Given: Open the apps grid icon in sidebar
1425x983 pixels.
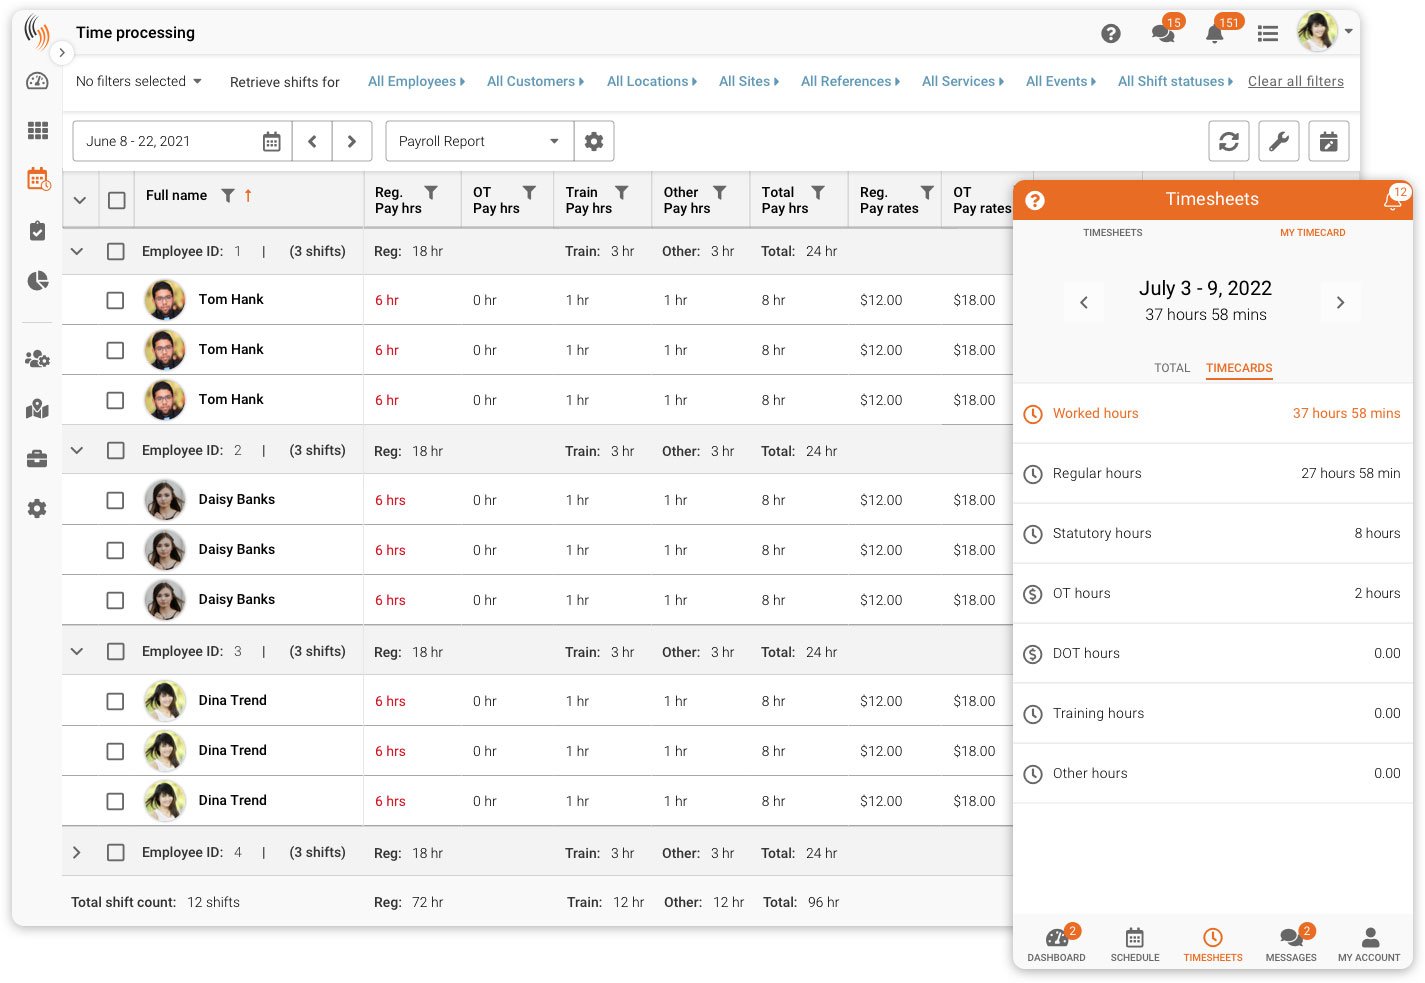Looking at the screenshot, I should (38, 131).
